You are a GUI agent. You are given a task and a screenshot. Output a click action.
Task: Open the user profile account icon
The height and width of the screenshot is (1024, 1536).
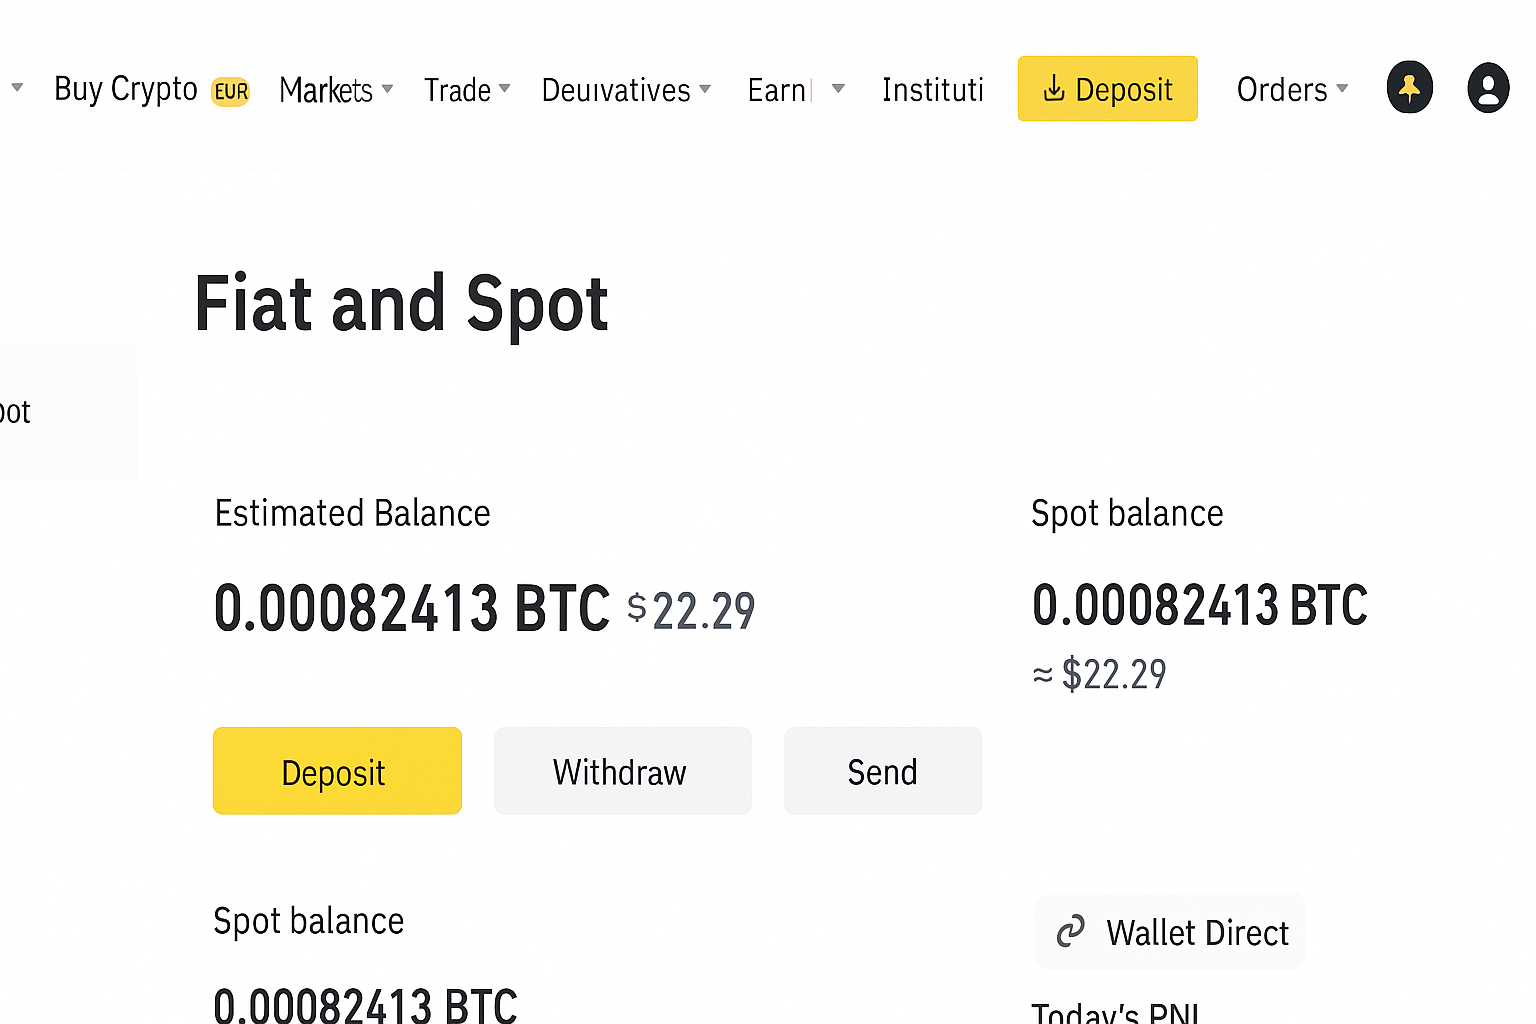tap(1488, 87)
